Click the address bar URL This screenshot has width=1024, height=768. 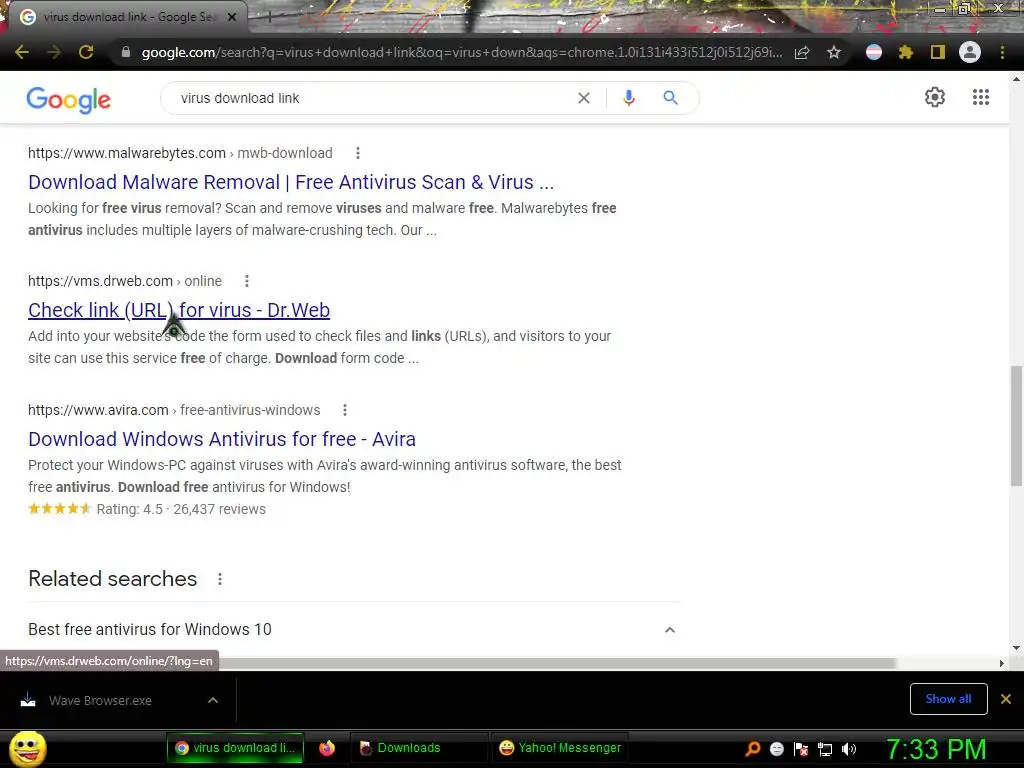461,52
